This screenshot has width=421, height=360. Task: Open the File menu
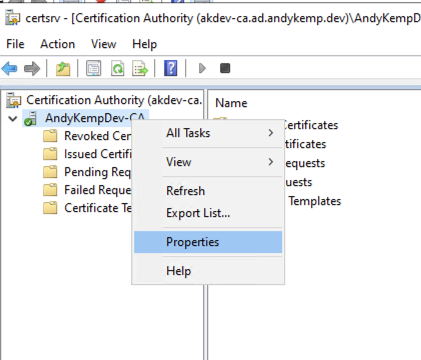pos(15,44)
